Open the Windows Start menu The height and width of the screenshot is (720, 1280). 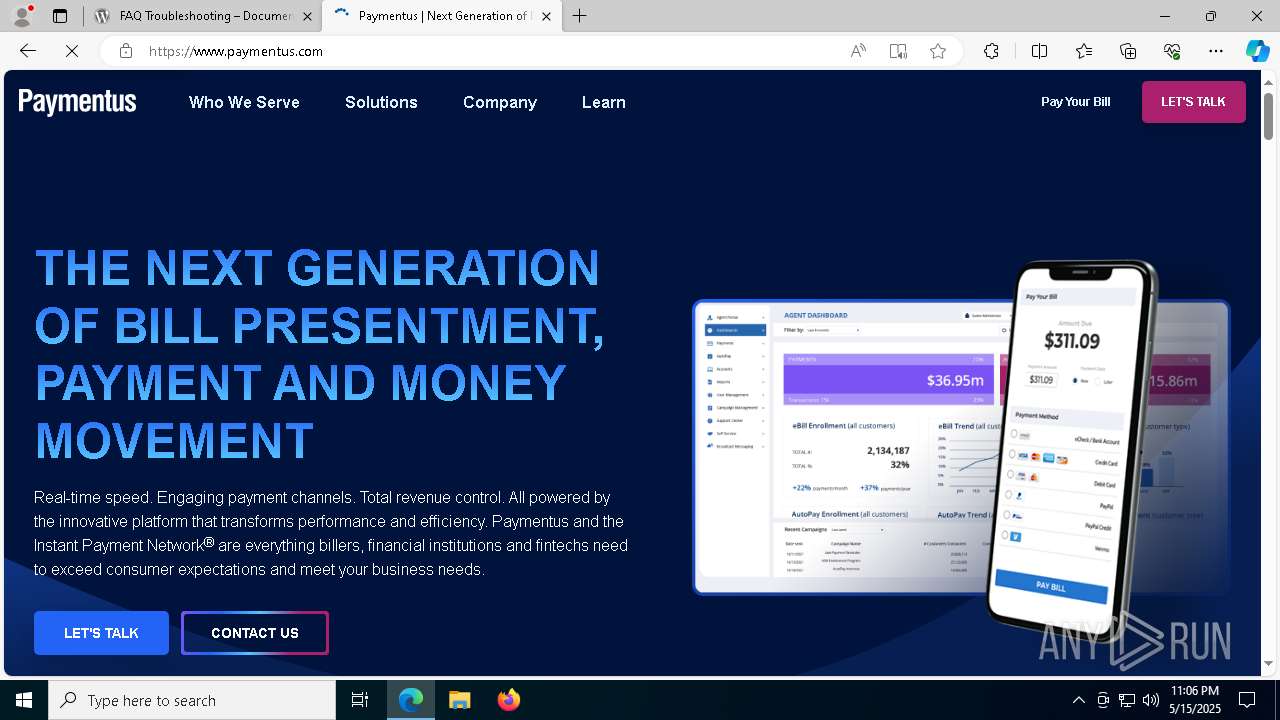(24, 700)
